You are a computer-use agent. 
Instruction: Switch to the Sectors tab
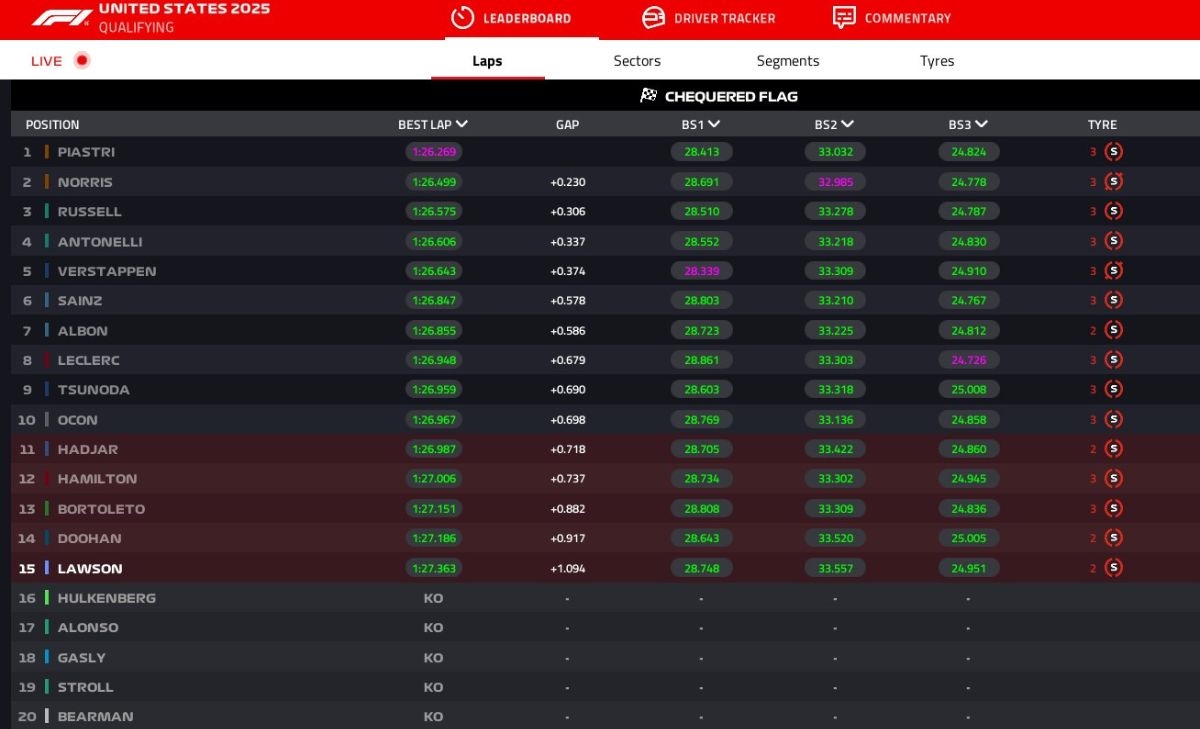tap(637, 61)
